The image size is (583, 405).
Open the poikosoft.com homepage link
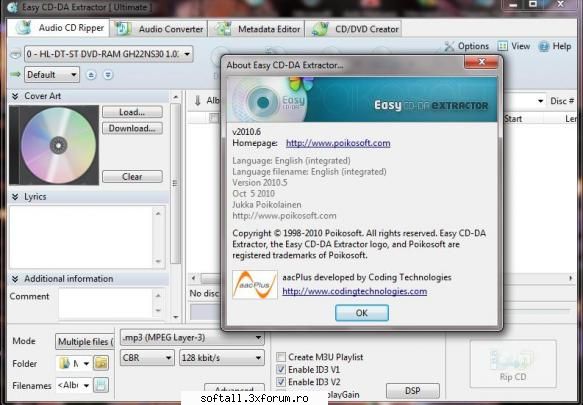pos(338,143)
